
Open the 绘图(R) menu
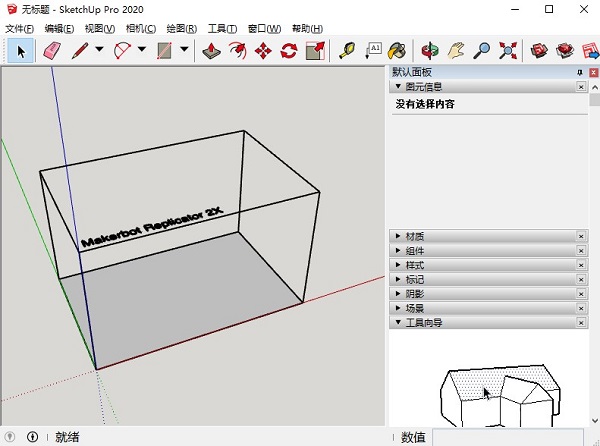point(182,29)
